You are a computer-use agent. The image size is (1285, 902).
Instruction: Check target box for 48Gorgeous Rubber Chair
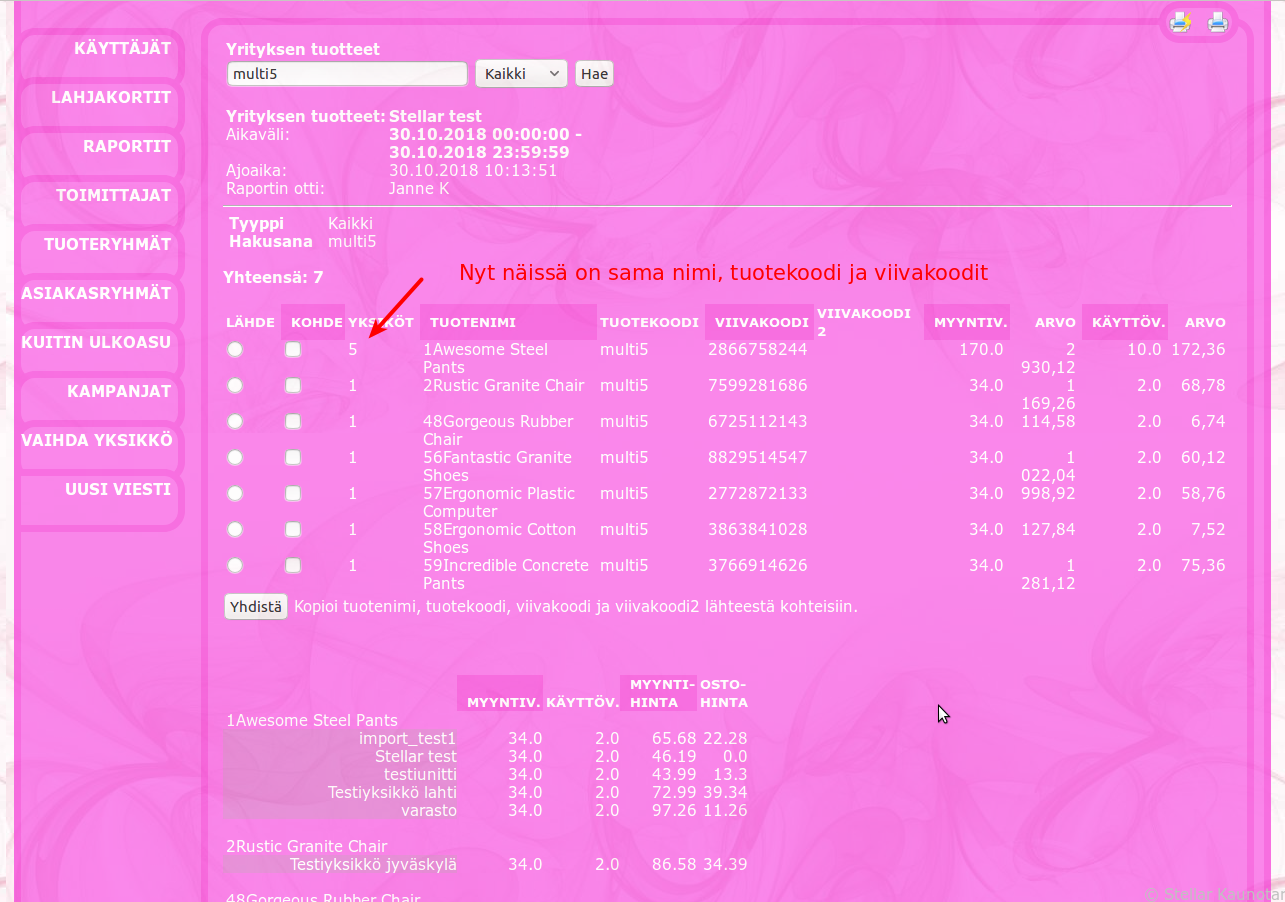pyautogui.click(x=293, y=422)
